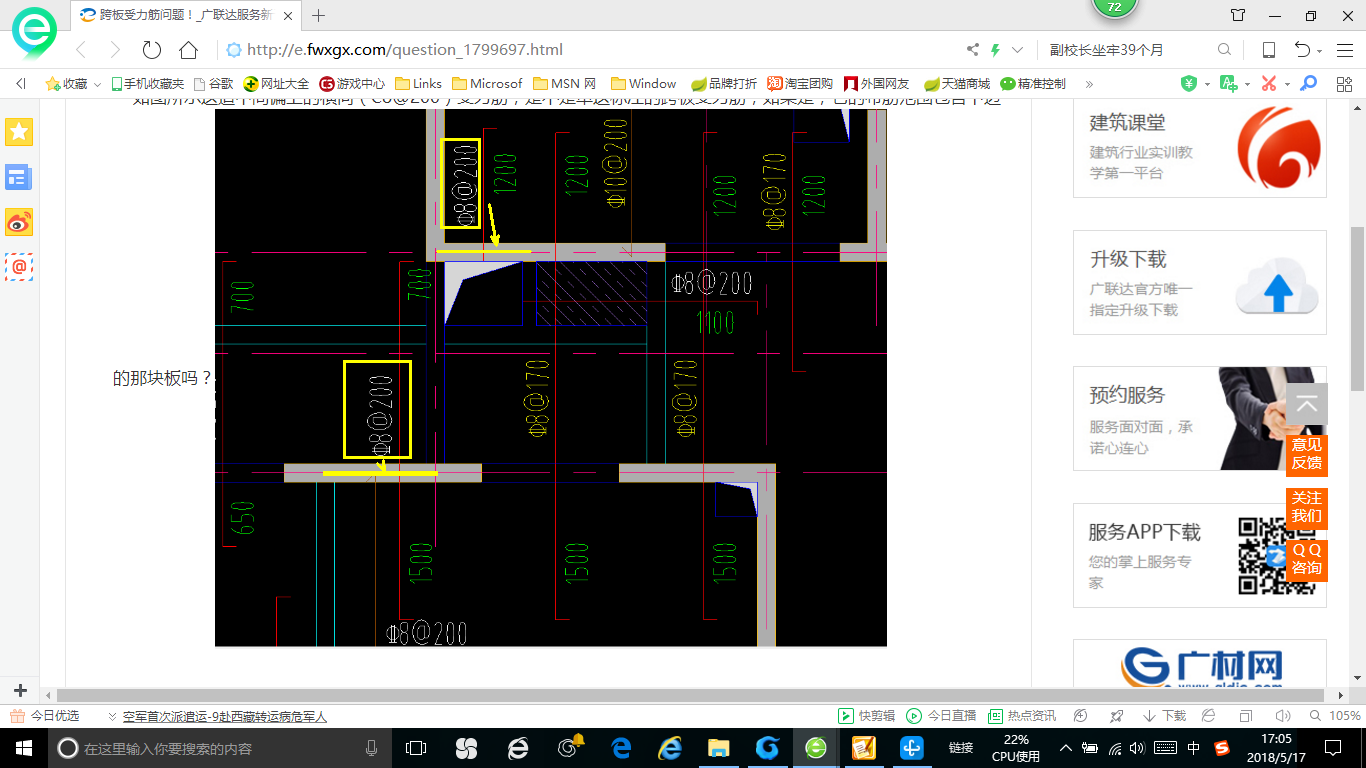Open the red mail sidebar icon
The height and width of the screenshot is (768, 1366).
(x=19, y=267)
